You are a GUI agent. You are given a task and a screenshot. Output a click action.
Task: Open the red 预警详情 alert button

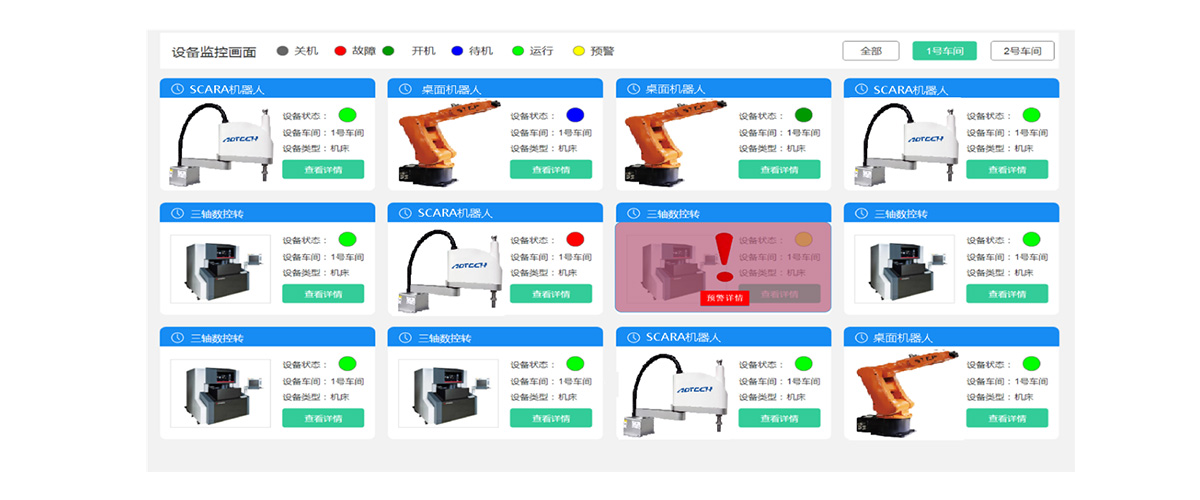click(725, 298)
